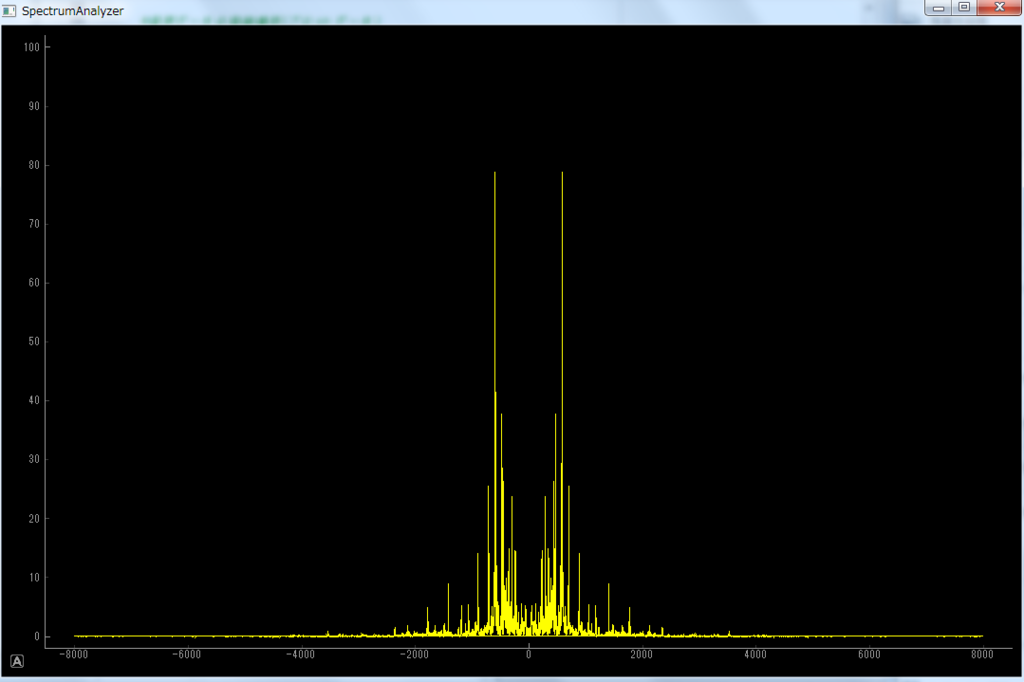Click the x-axis label 8000
The width and height of the screenshot is (1024, 682).
tap(982, 654)
